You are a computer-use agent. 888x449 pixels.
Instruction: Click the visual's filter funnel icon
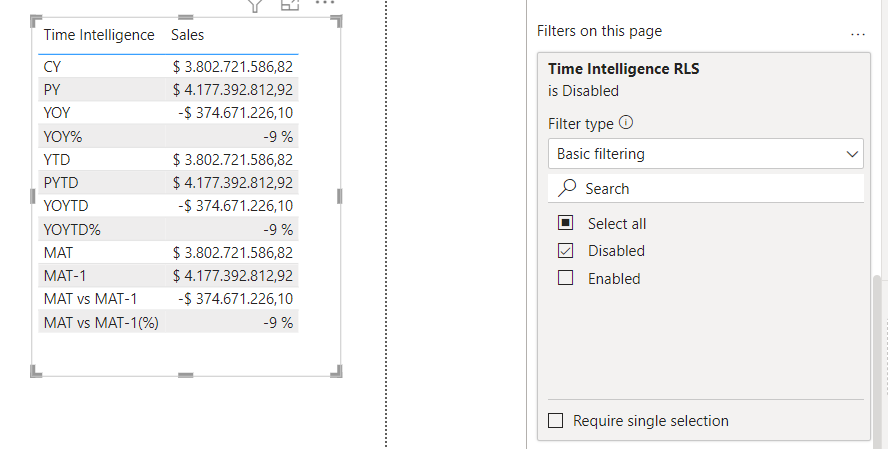(255, 5)
